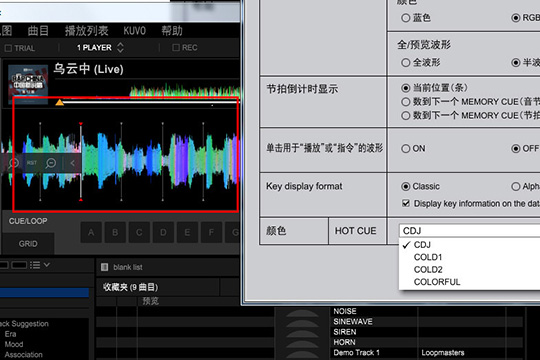Toggle the TRIAL checkbox
Viewport: 540px width, 360px height.
tap(8, 48)
